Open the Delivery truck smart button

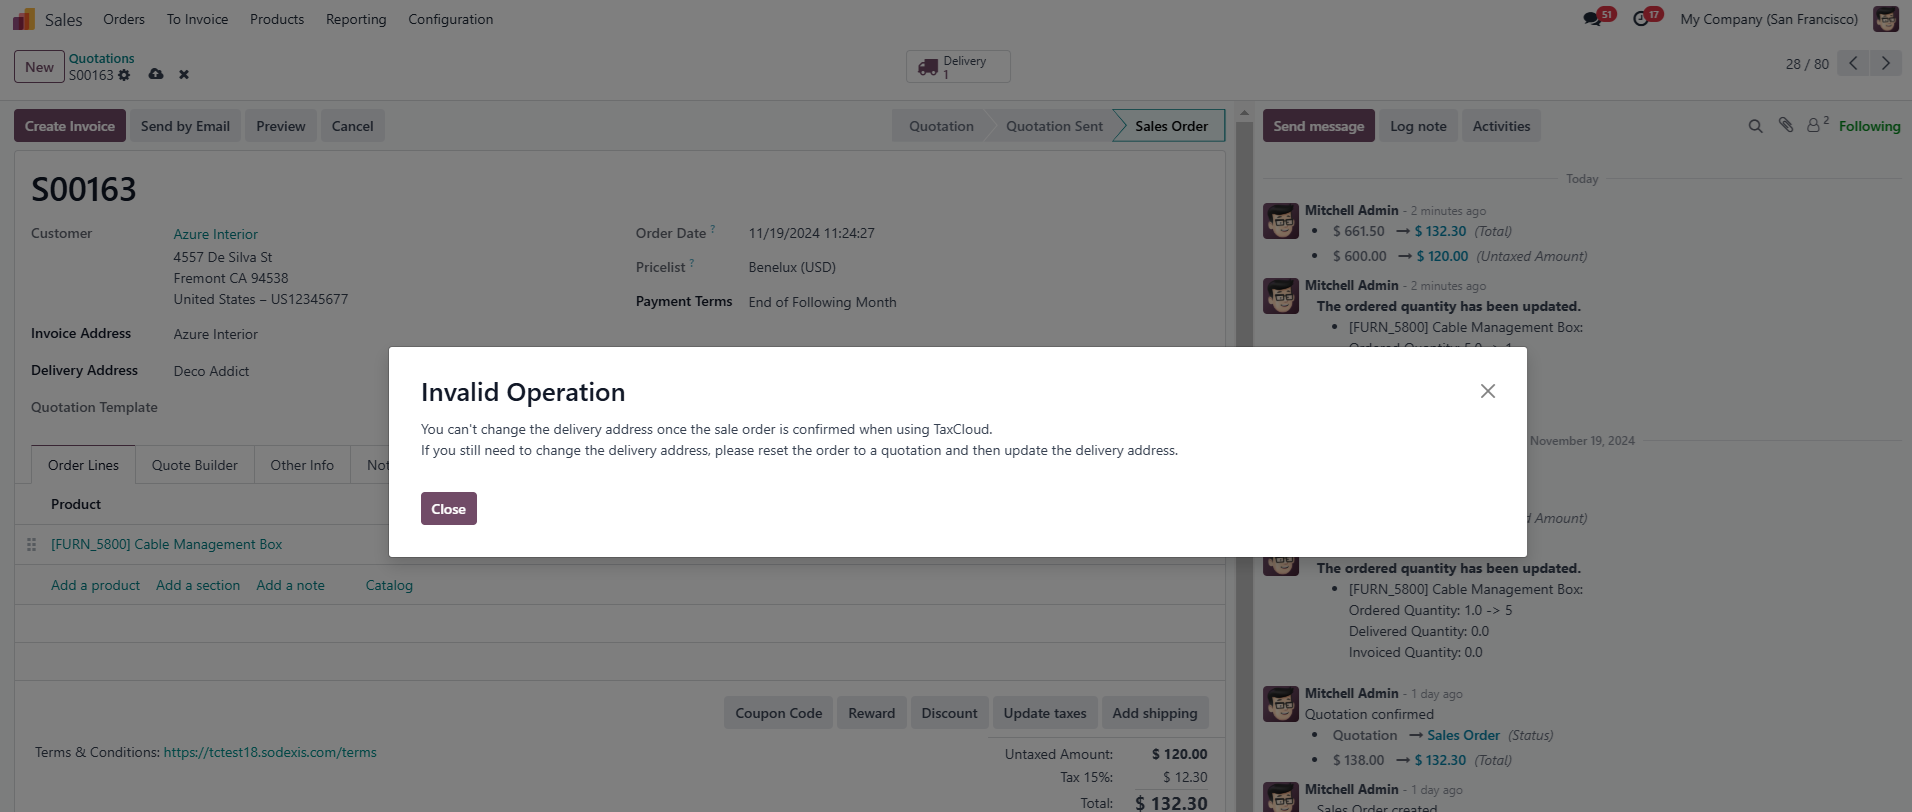[958, 67]
